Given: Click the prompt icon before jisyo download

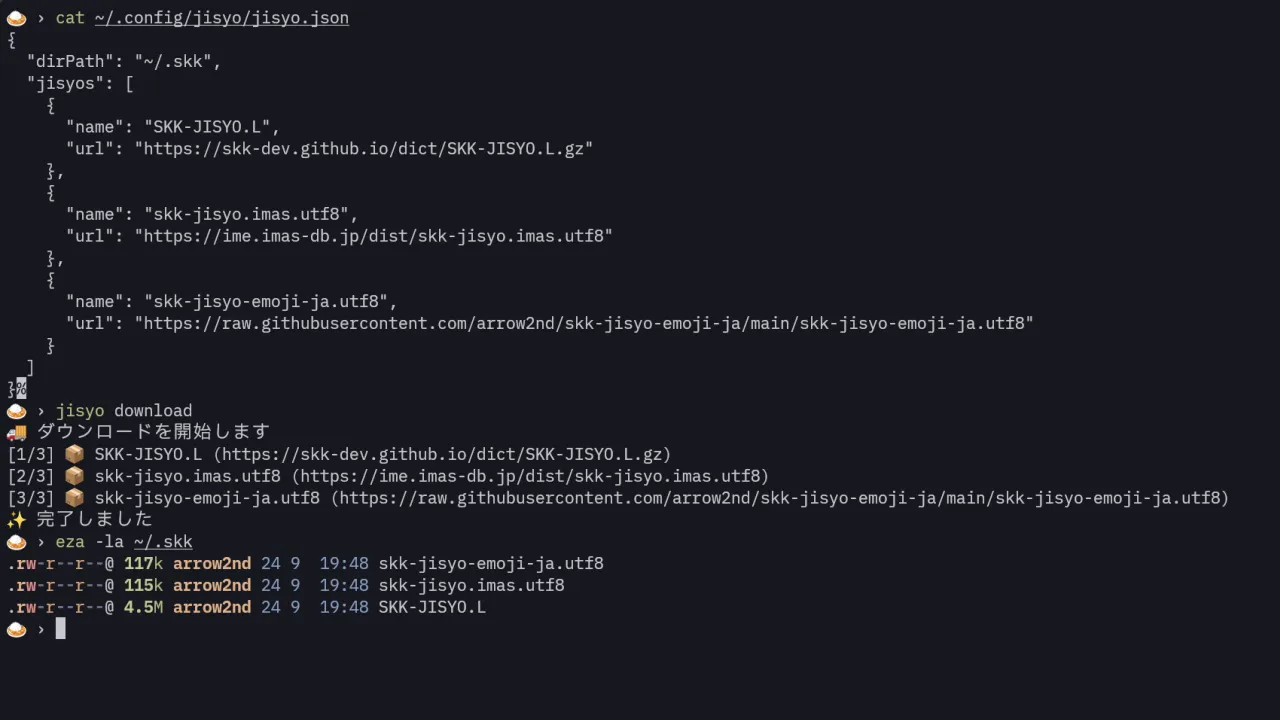Looking at the screenshot, I should [16, 411].
